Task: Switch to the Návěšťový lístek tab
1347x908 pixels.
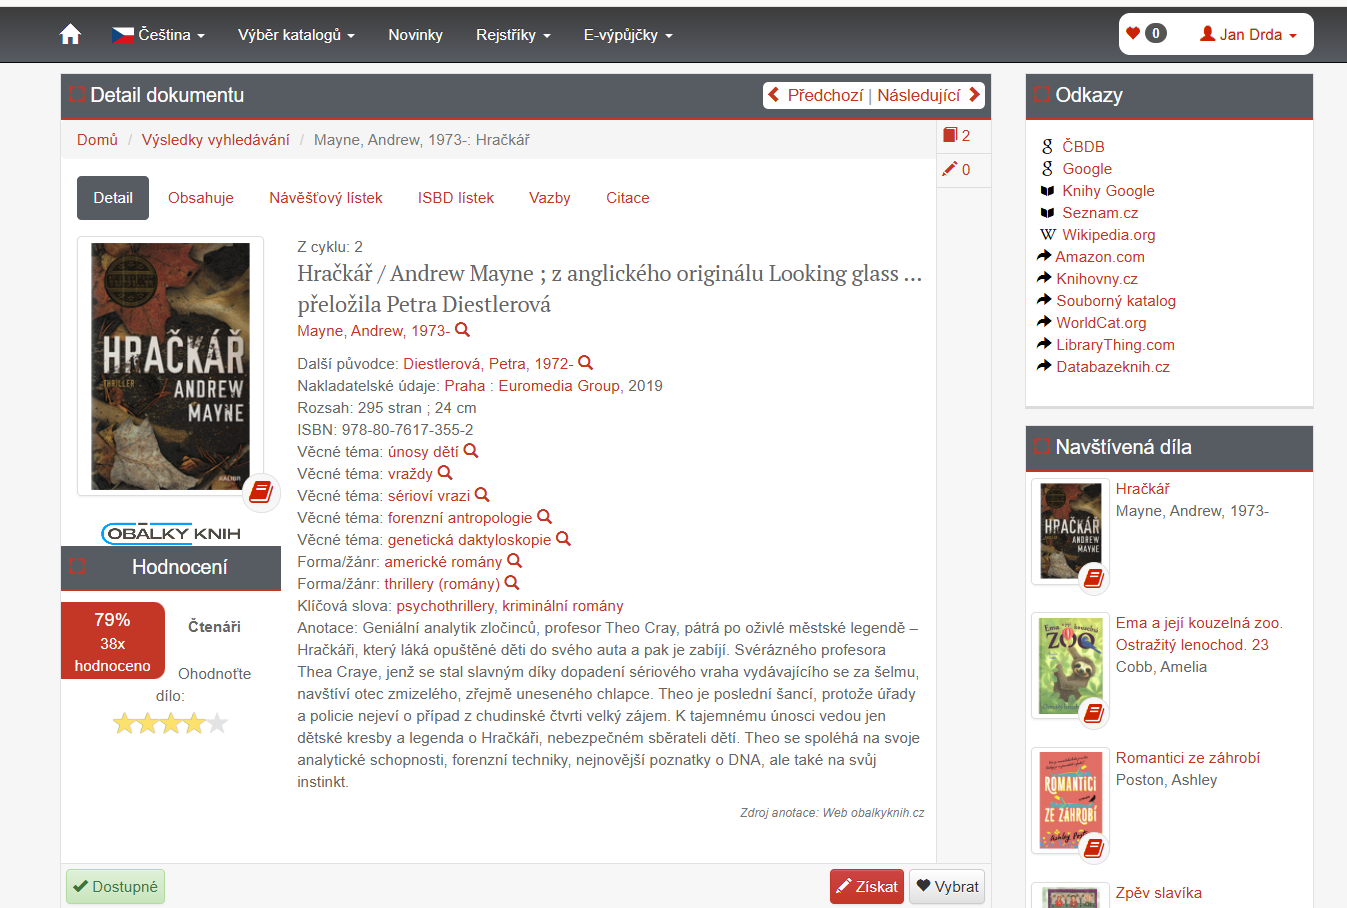Action: tap(326, 198)
